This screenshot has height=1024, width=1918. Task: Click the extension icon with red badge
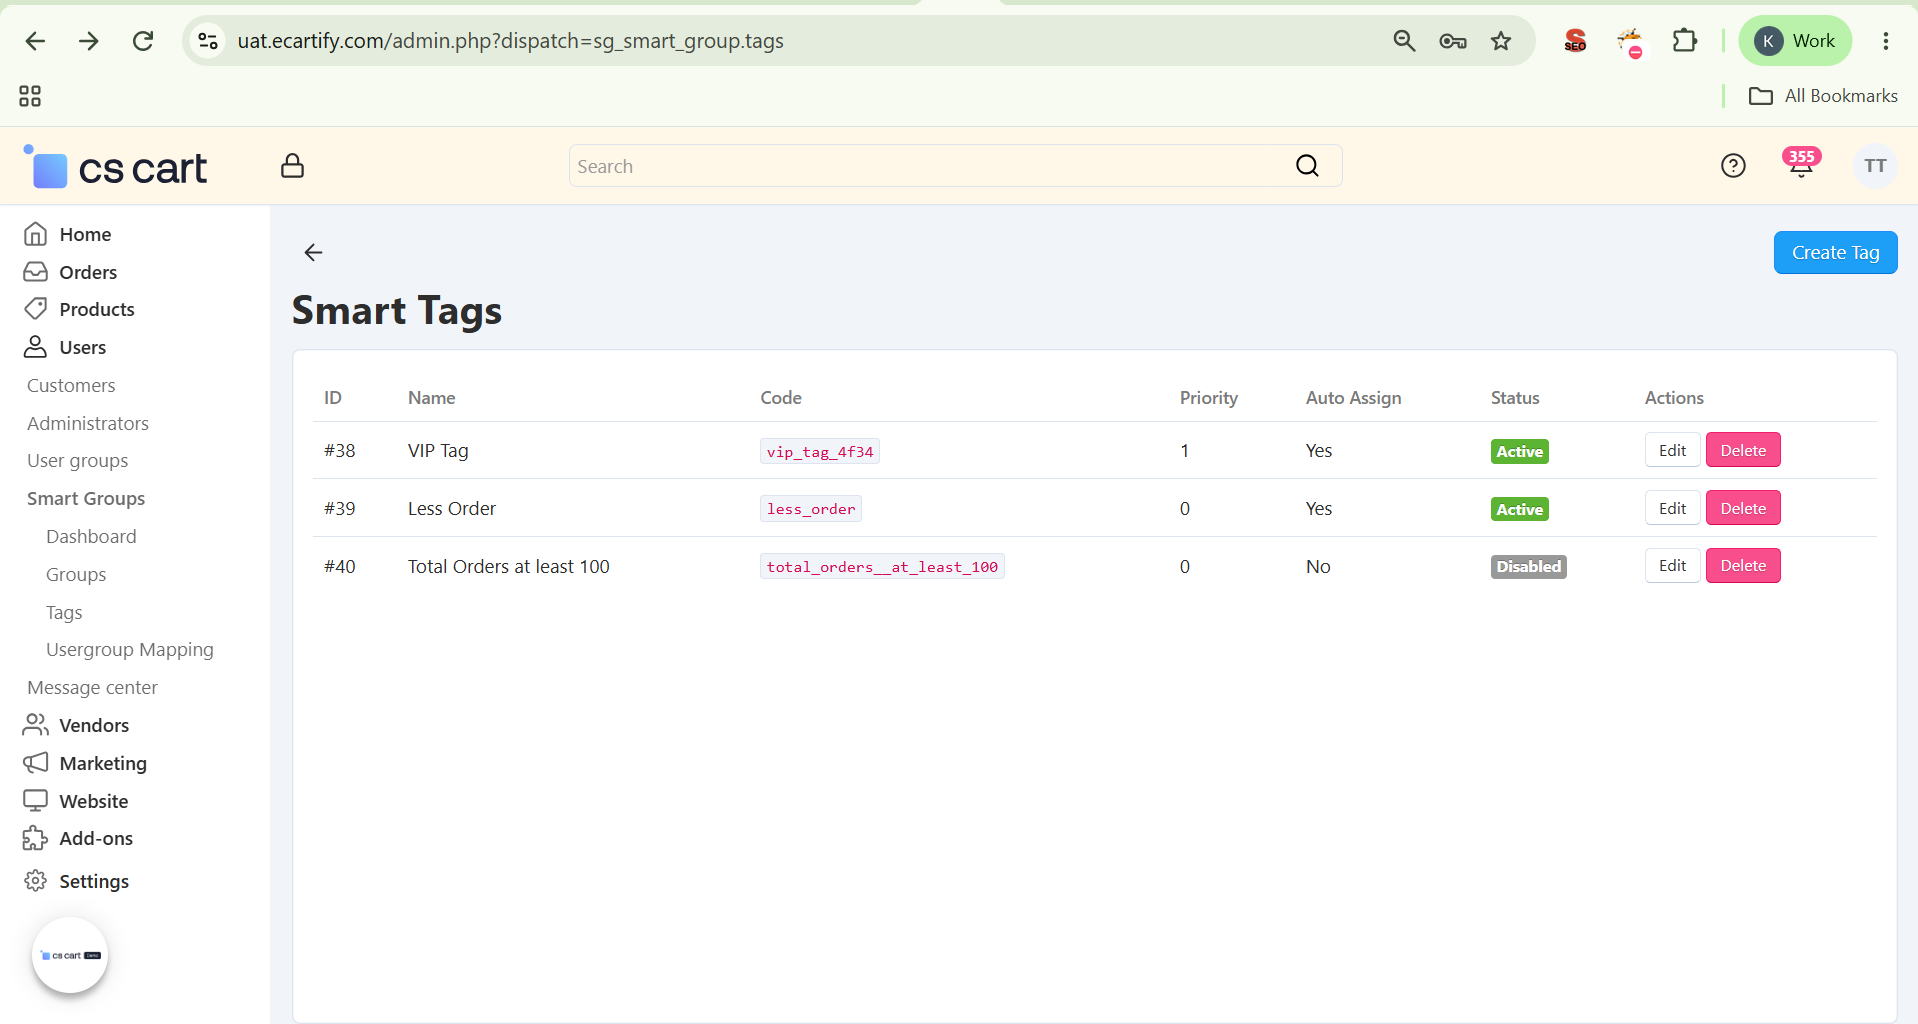1630,42
